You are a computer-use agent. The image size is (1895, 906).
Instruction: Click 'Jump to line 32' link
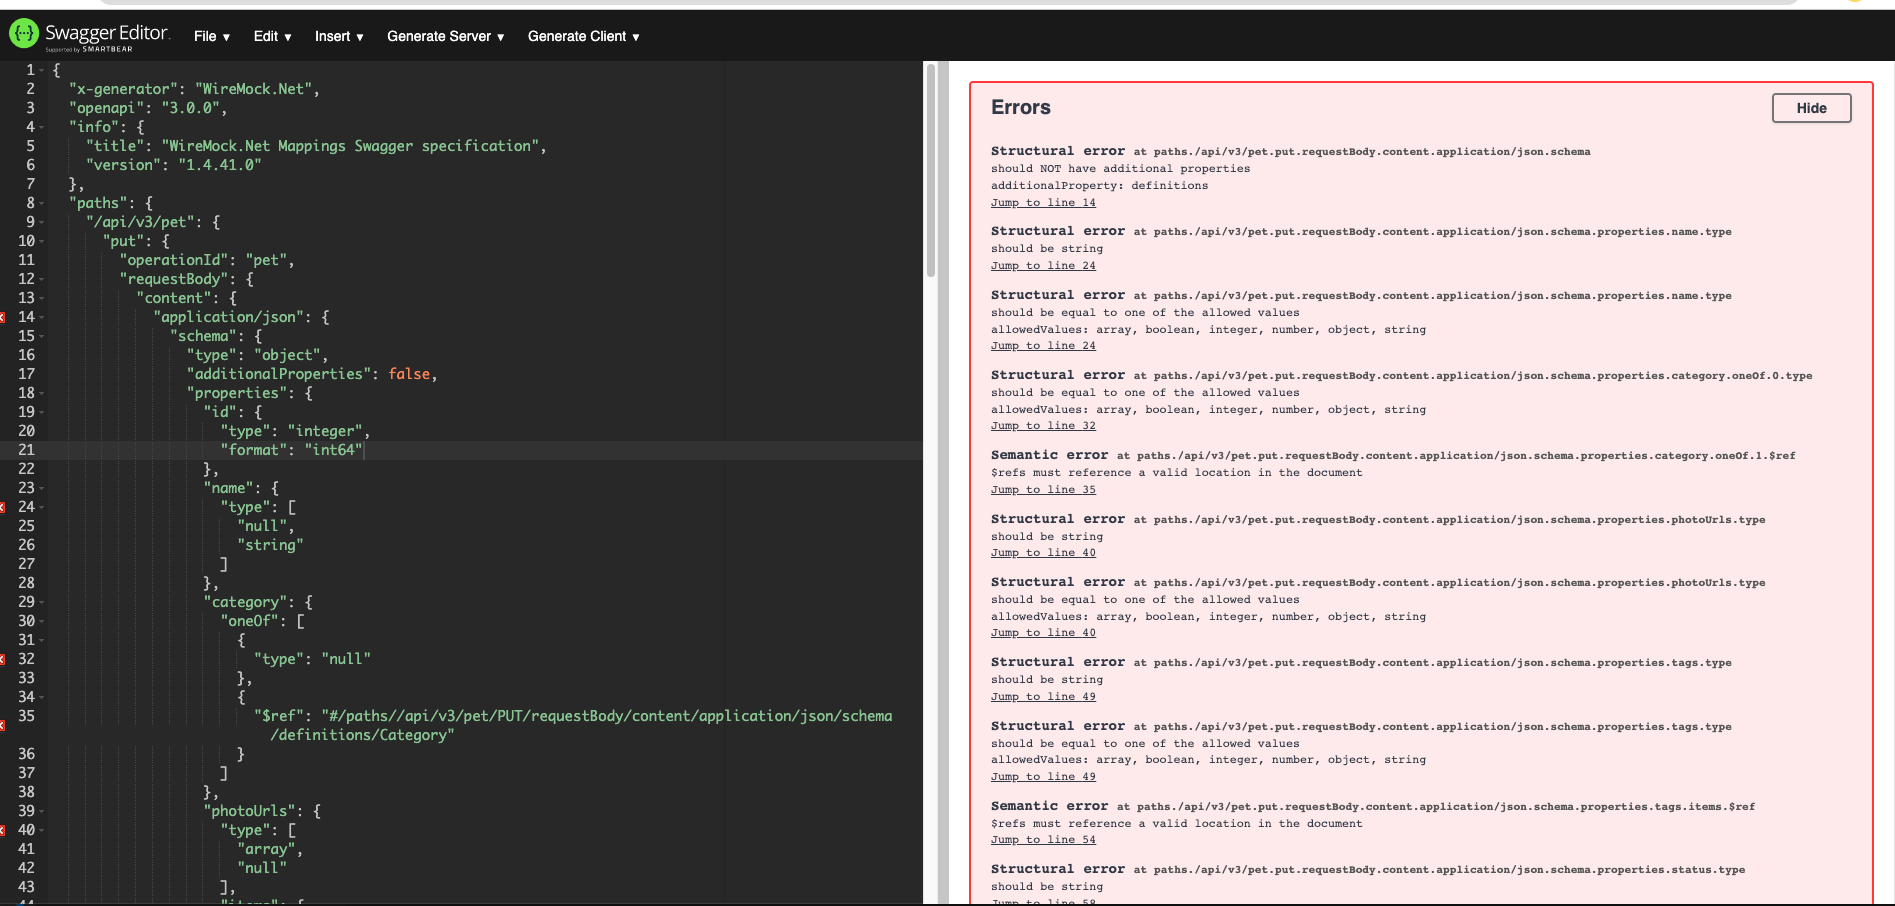tap(1043, 425)
